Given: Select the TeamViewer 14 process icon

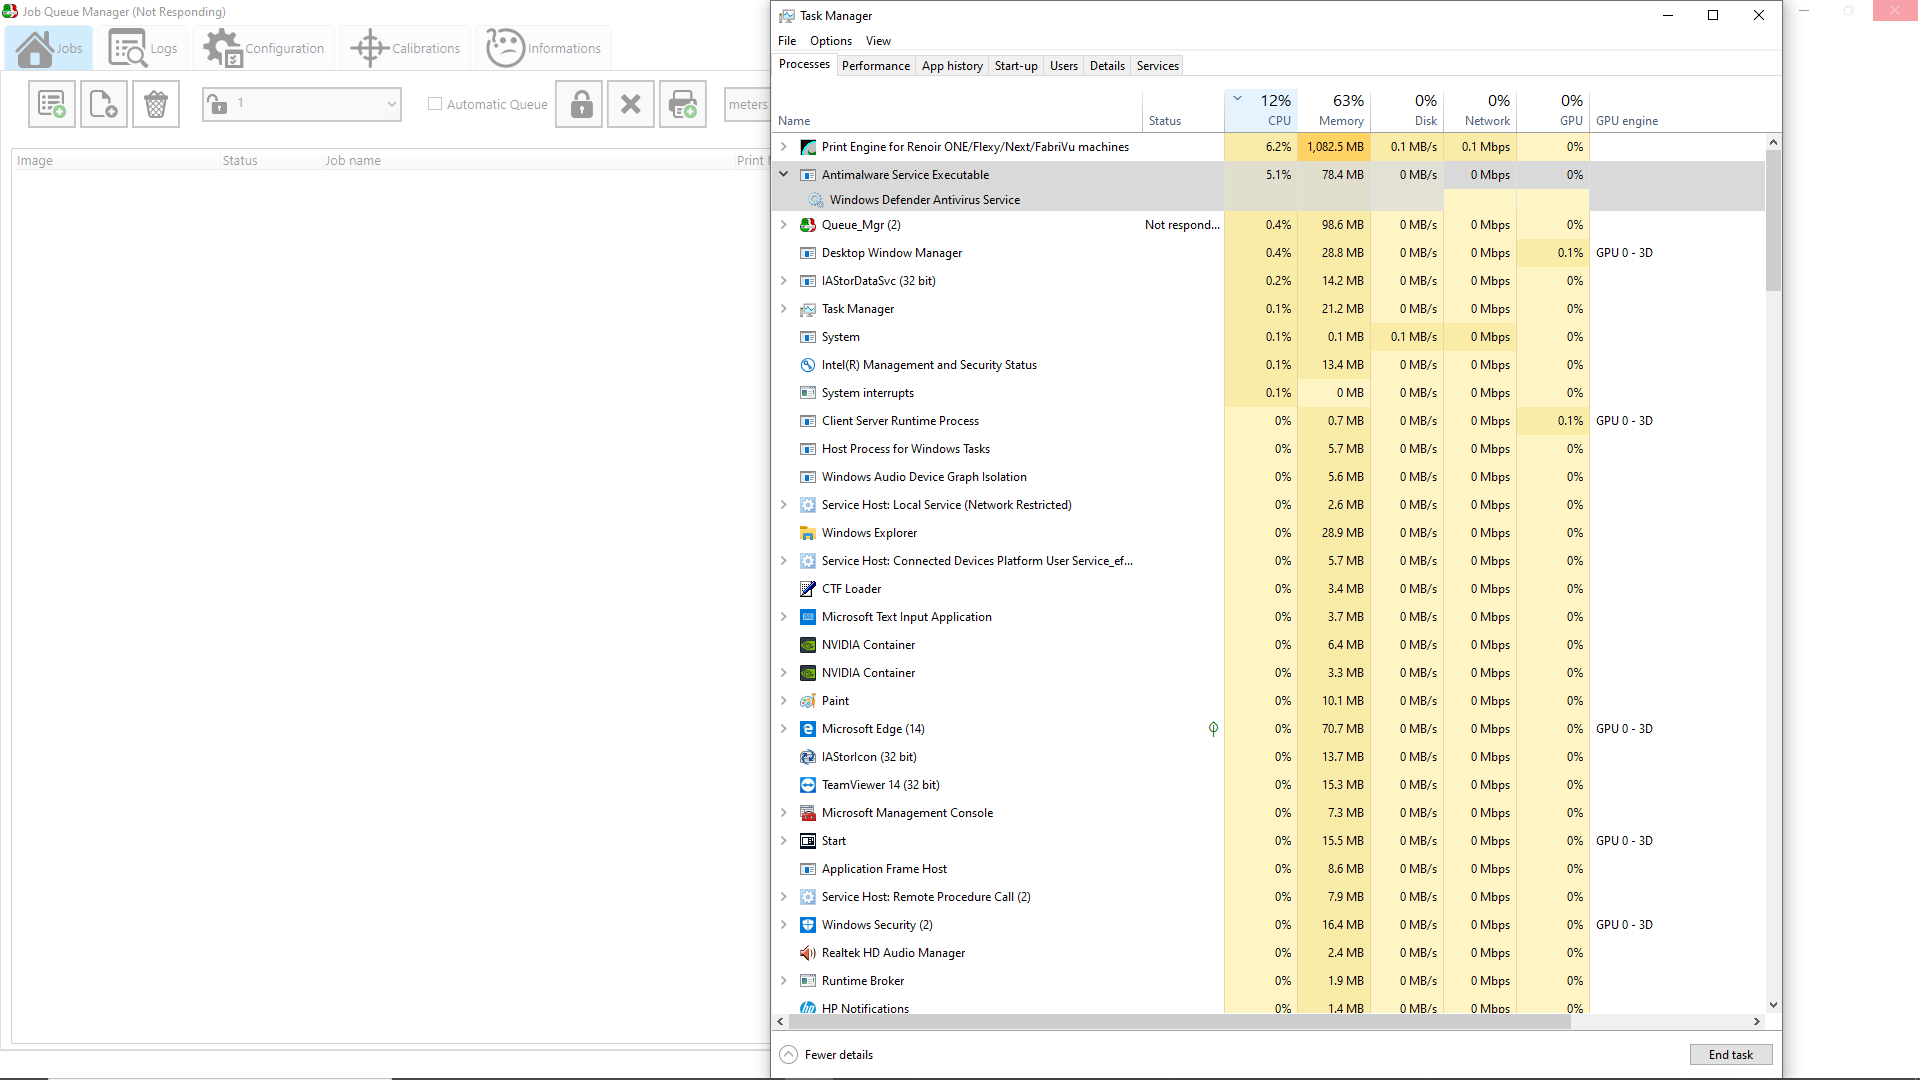Looking at the screenshot, I should [x=808, y=785].
